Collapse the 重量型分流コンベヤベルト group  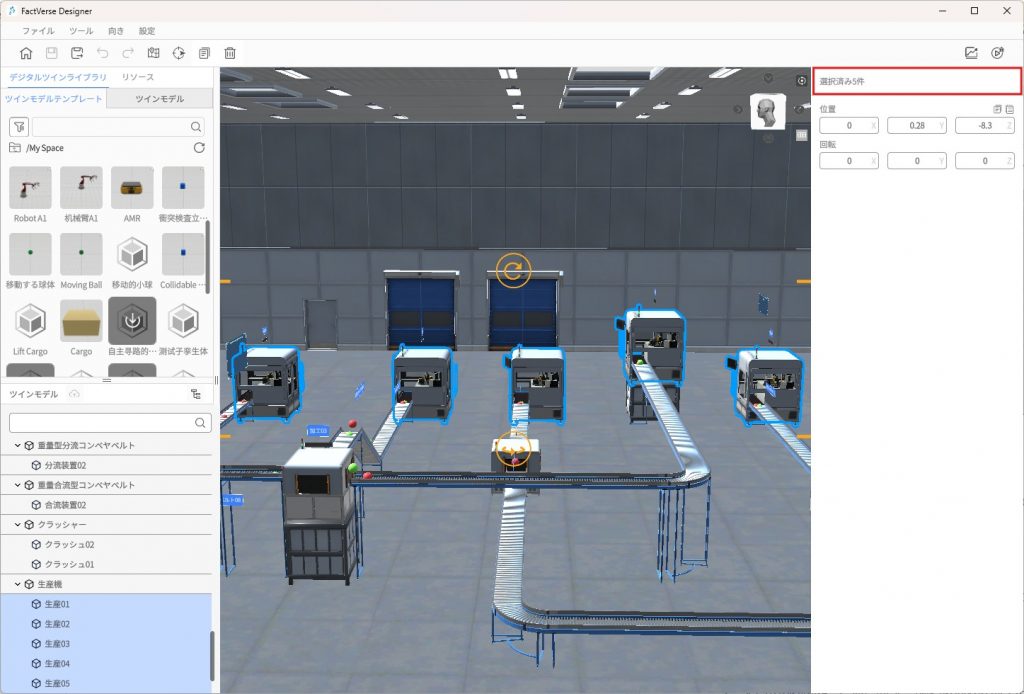point(17,445)
